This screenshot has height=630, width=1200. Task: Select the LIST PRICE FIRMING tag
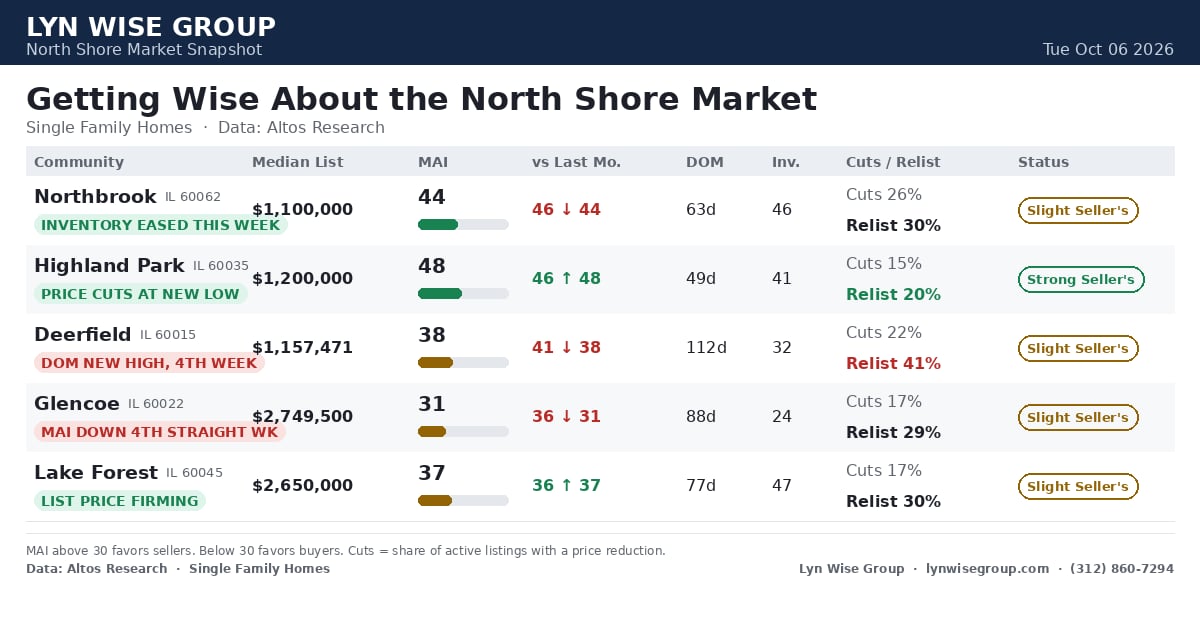(x=120, y=501)
